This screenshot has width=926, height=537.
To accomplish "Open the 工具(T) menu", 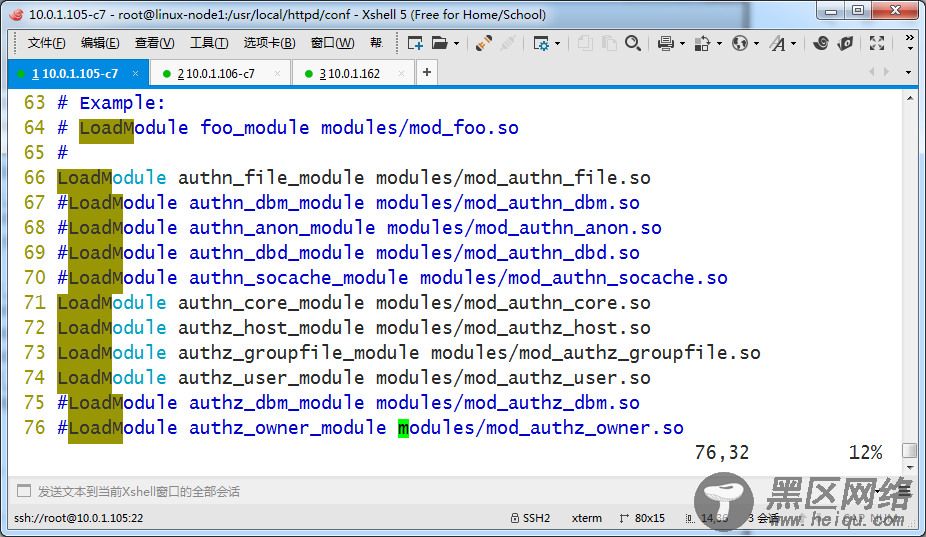I will point(208,43).
